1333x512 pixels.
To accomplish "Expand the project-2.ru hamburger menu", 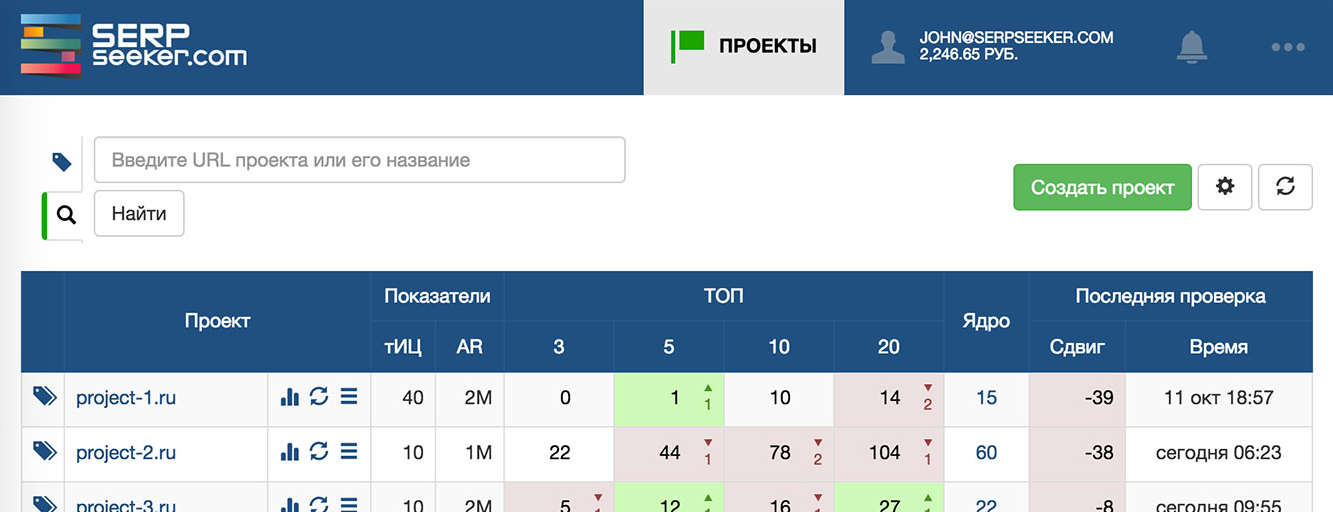I will coord(349,452).
